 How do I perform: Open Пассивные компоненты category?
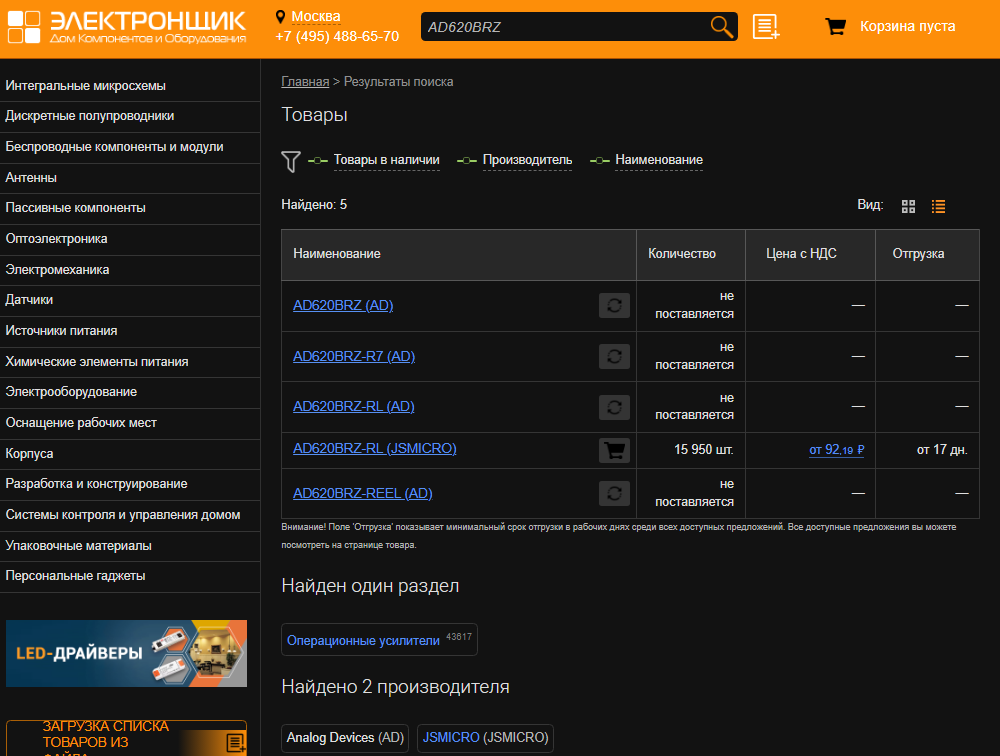point(130,208)
